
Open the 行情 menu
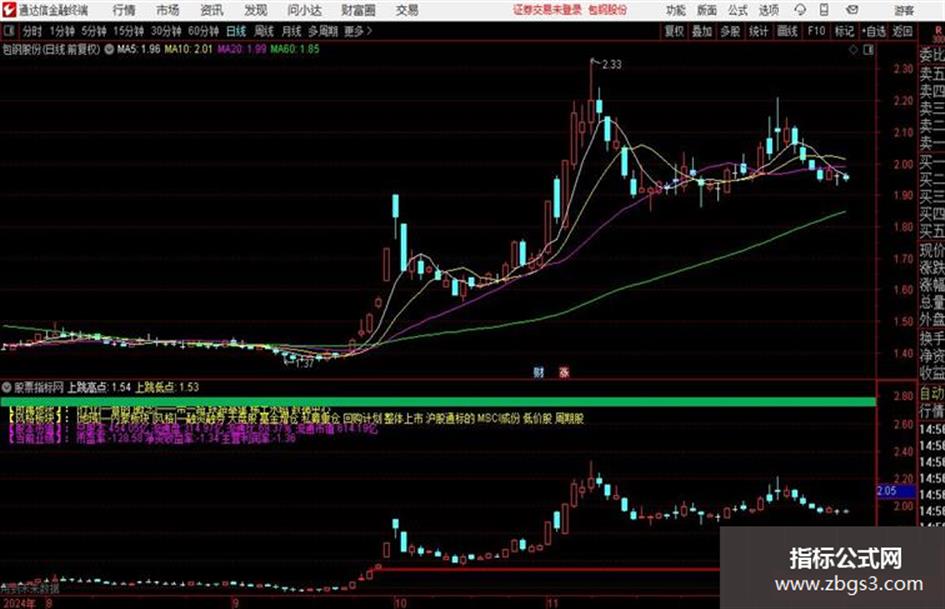coord(124,10)
